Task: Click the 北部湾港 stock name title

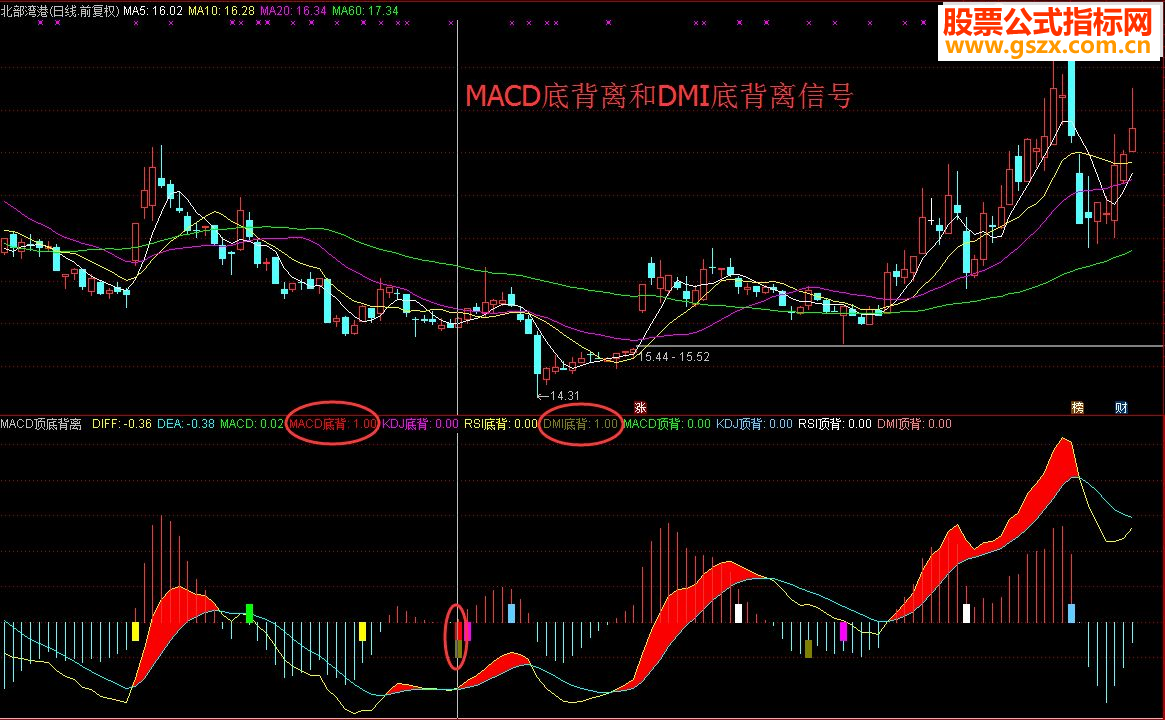Action: [x=28, y=8]
